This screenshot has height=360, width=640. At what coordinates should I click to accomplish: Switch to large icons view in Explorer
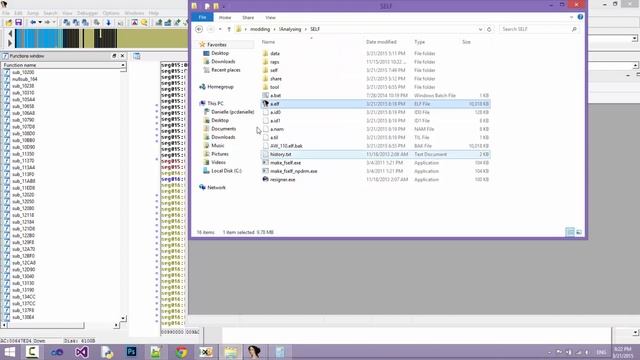coord(579,232)
